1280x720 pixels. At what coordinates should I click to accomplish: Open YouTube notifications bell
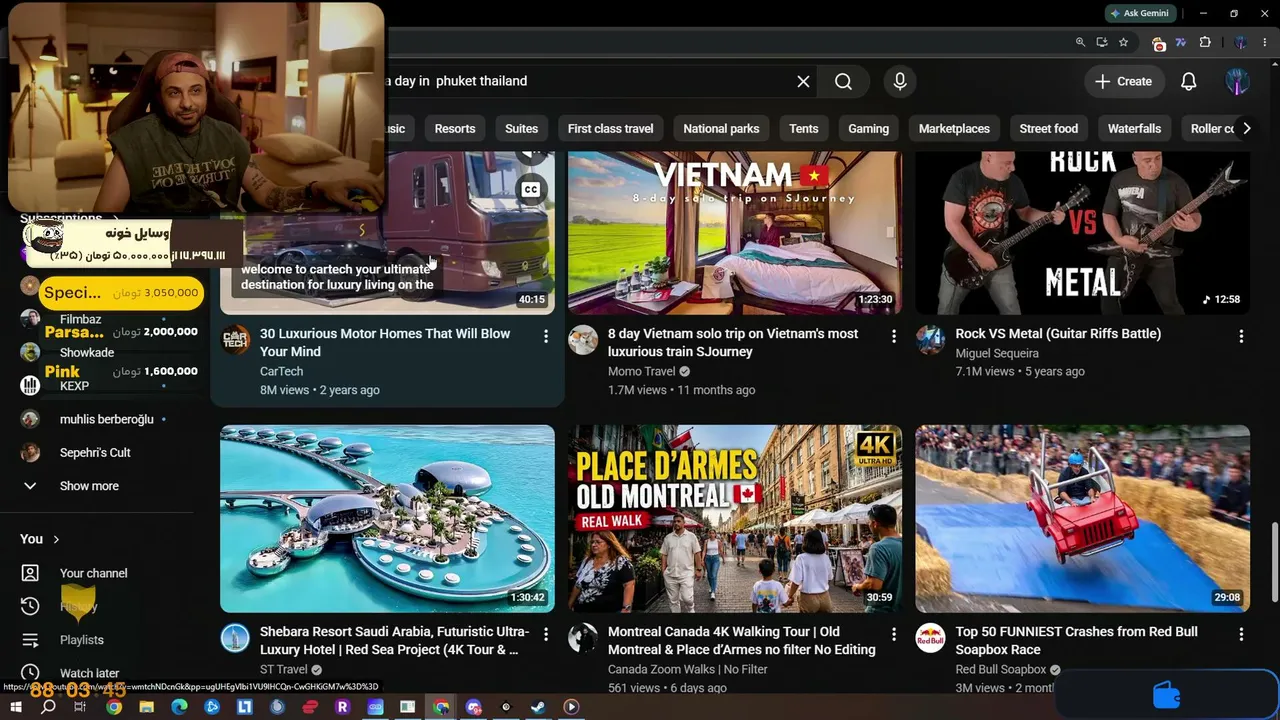point(1189,81)
